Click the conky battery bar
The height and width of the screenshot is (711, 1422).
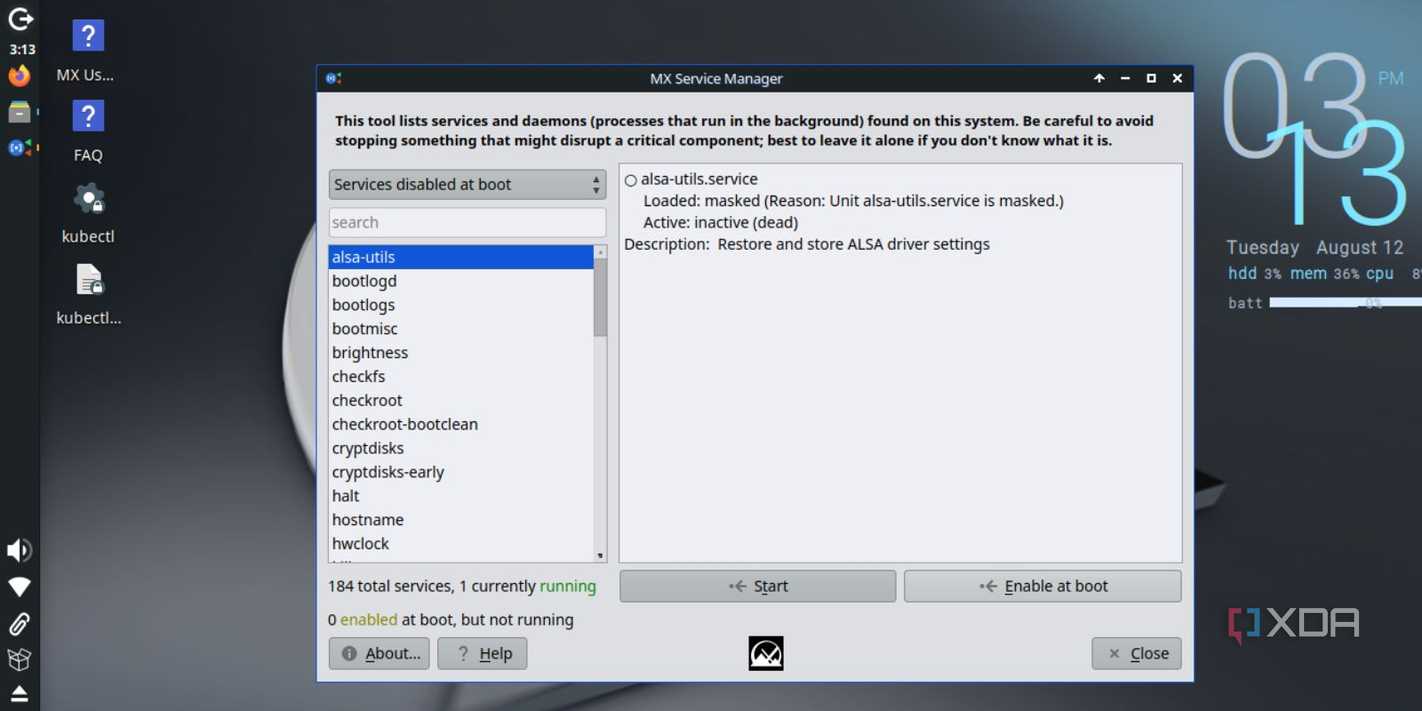point(1345,302)
